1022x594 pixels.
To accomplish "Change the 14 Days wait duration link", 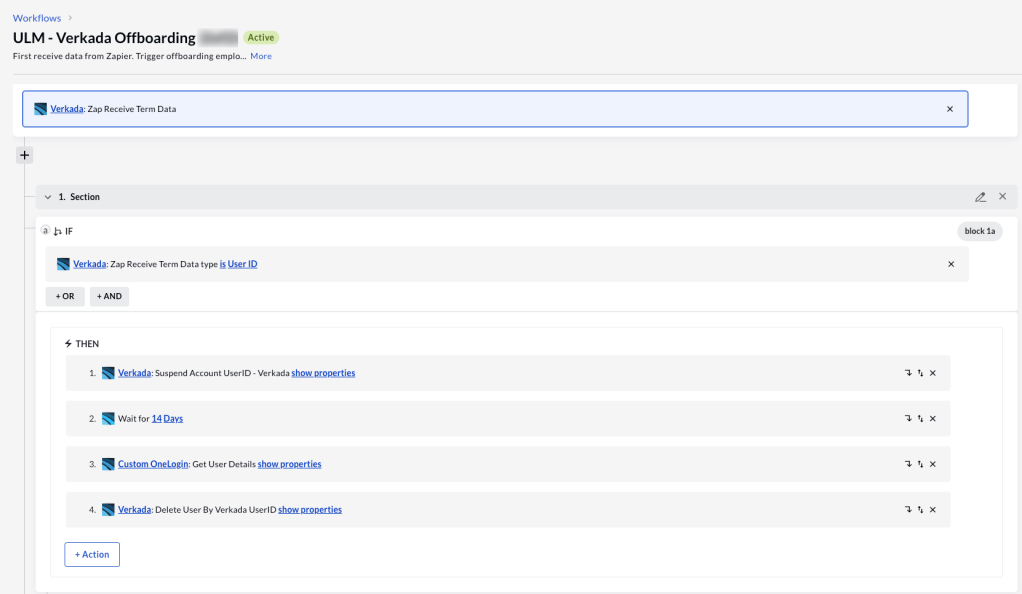I will coord(167,419).
